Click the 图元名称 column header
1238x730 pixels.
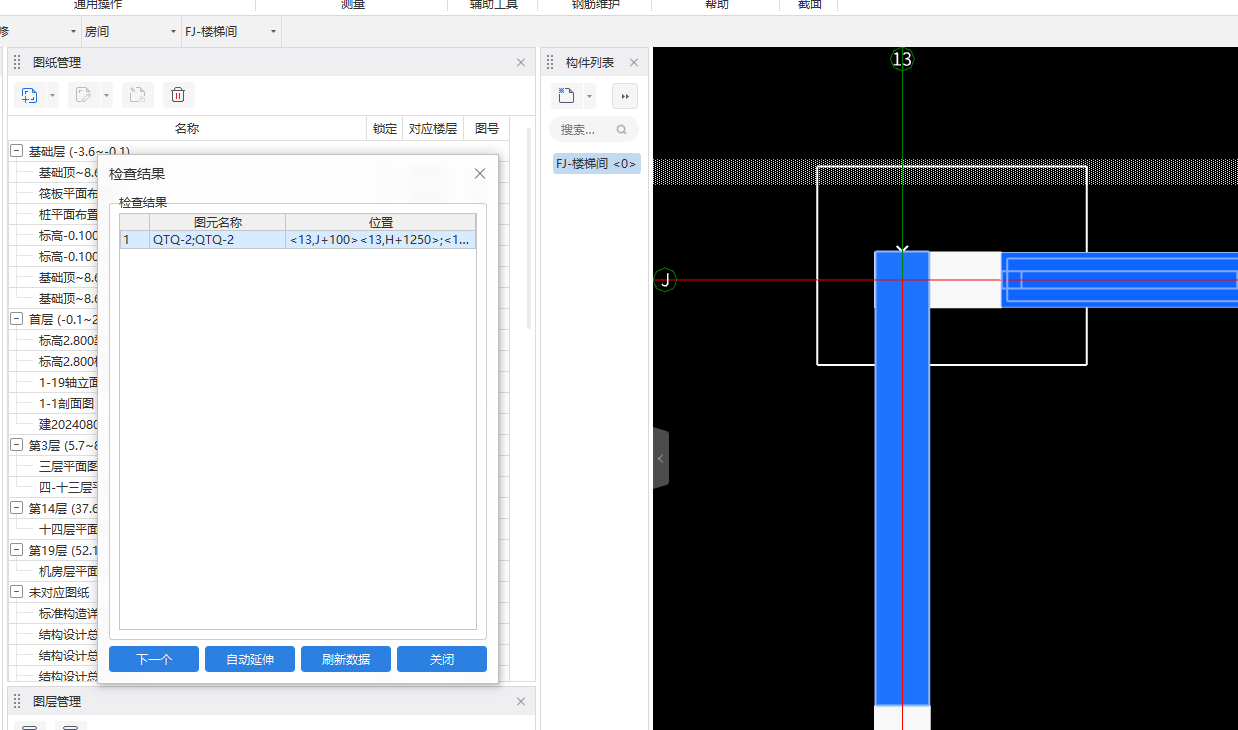[217, 222]
